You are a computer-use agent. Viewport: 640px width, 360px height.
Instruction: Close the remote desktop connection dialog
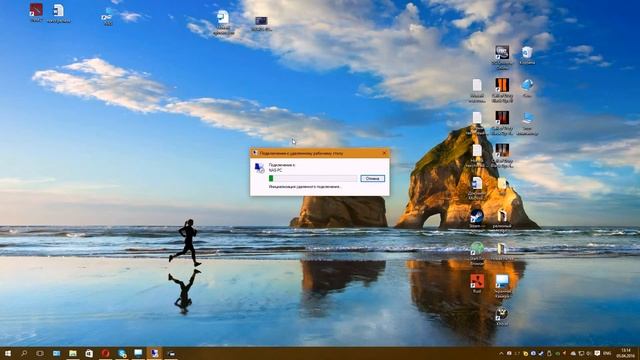384,153
